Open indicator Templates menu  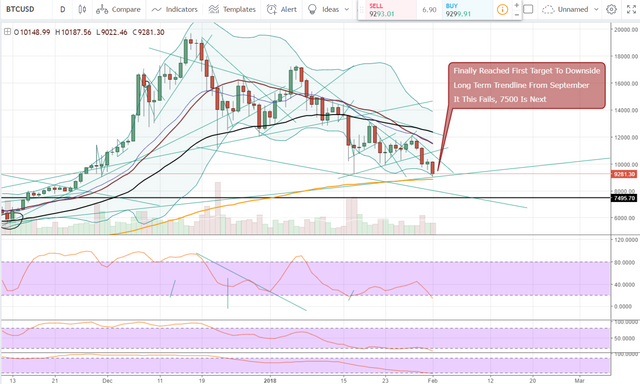click(232, 9)
